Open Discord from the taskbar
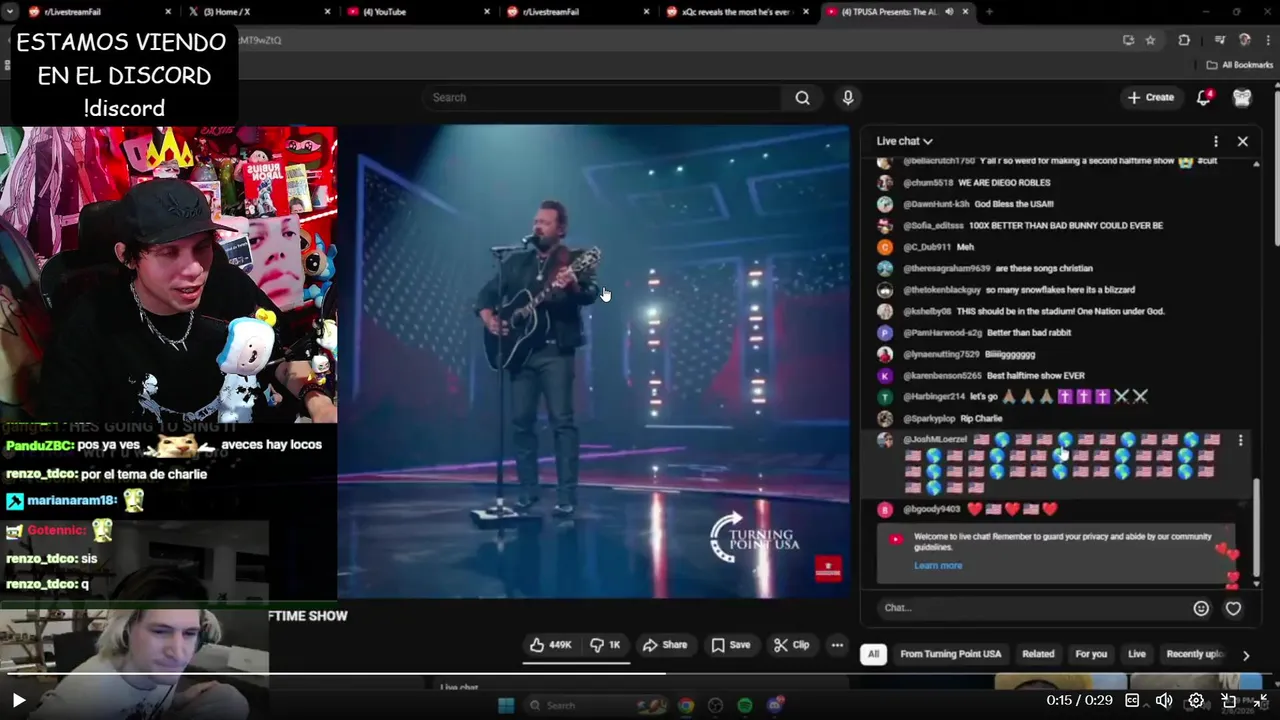 pos(775,706)
